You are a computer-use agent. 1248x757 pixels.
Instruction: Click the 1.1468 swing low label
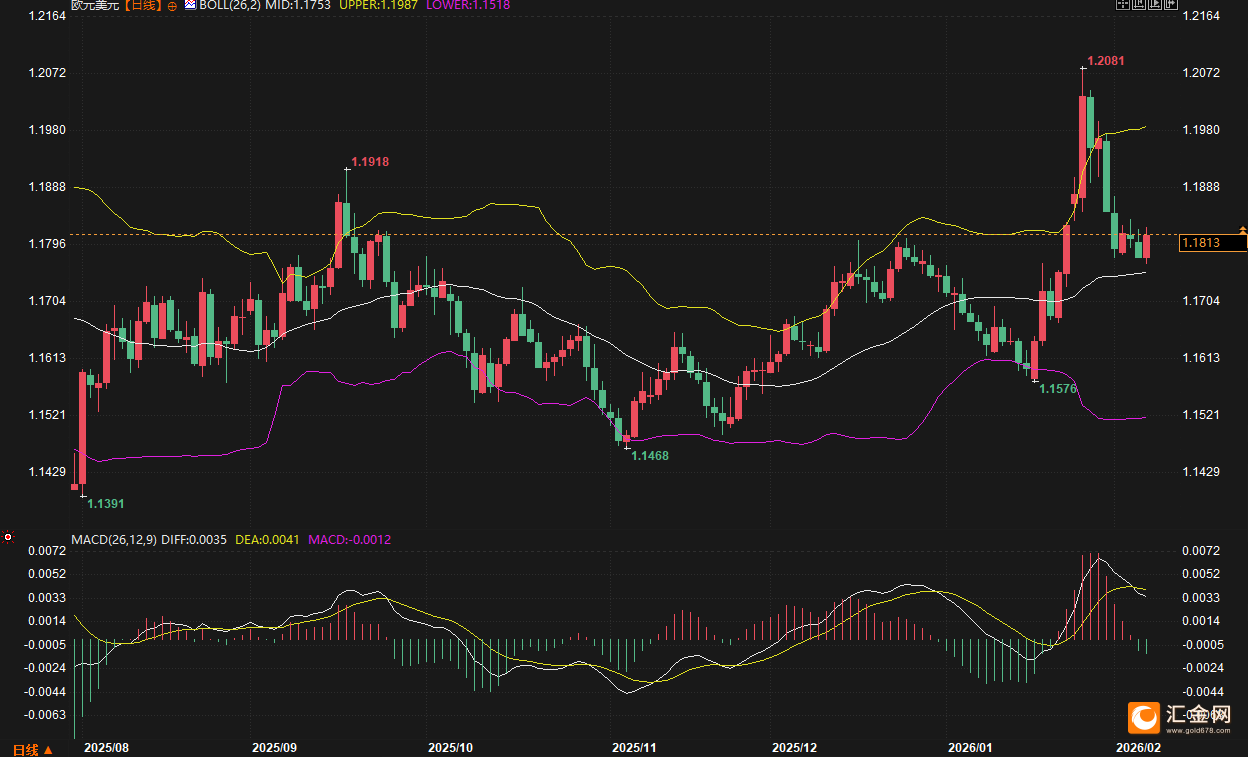[650, 455]
